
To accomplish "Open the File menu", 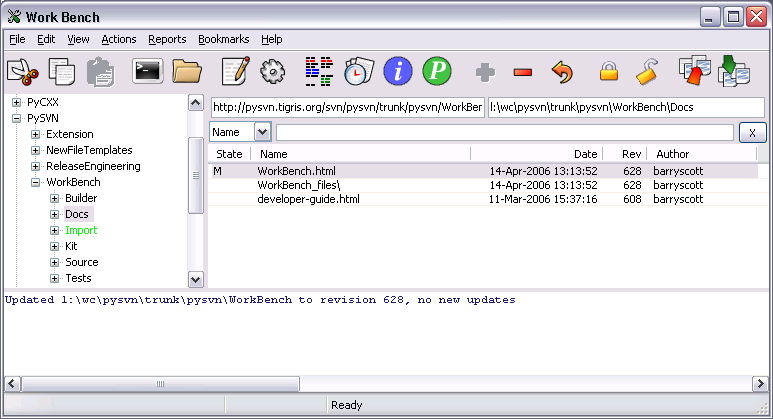I will [x=17, y=39].
